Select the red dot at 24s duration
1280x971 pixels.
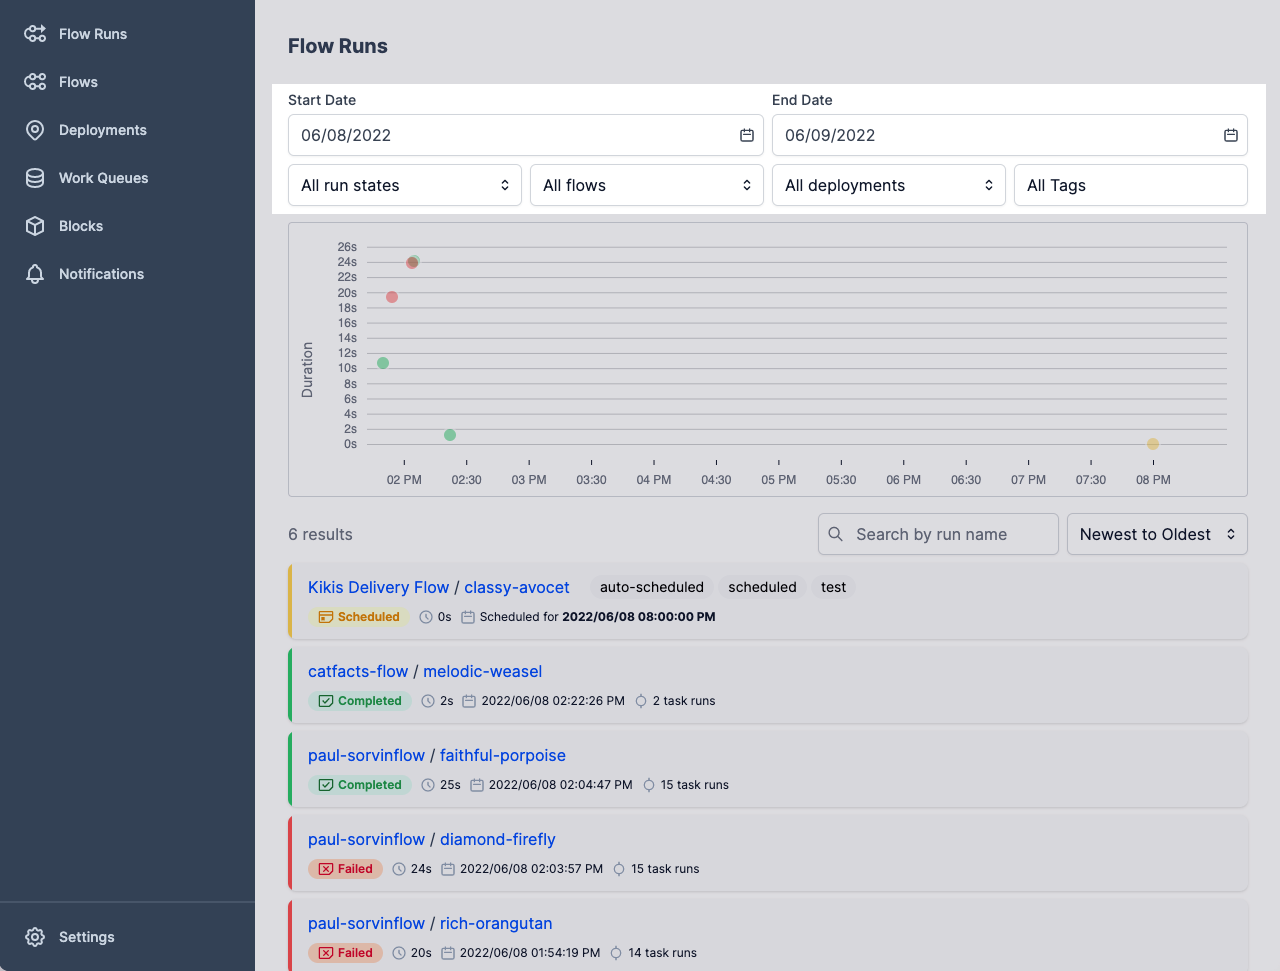pyautogui.click(x=411, y=263)
